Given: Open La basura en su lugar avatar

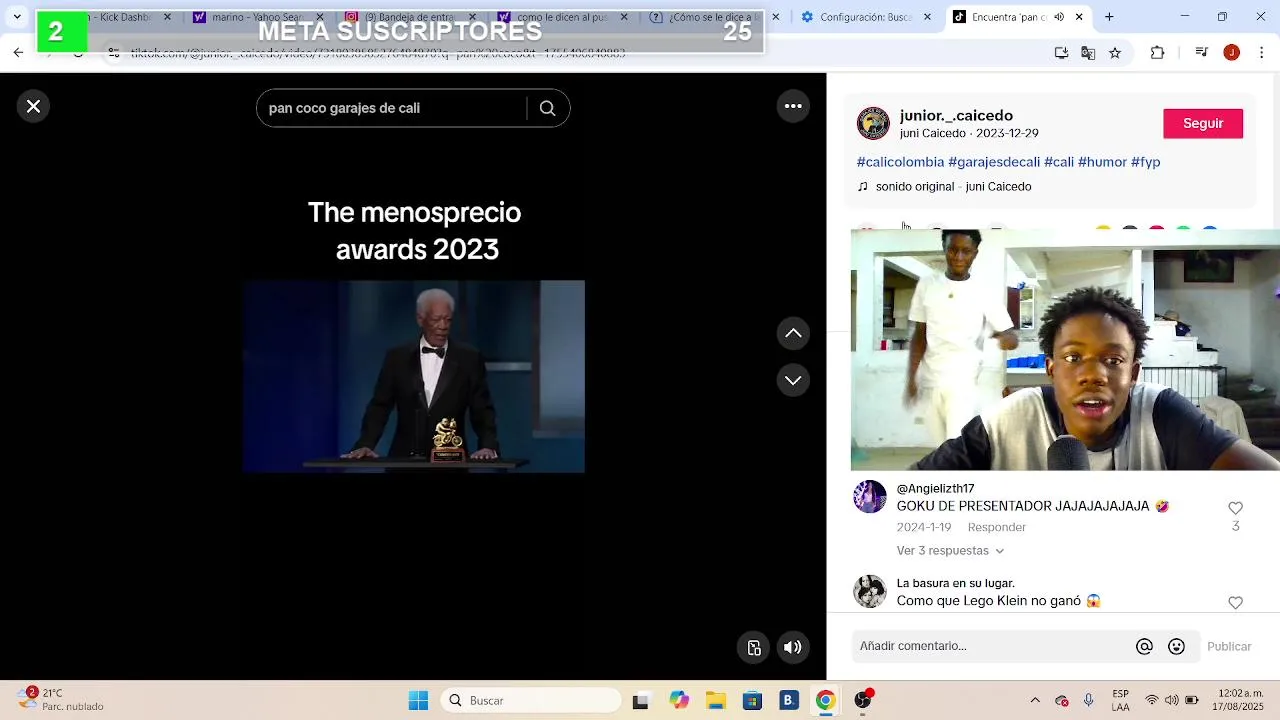Looking at the screenshot, I should tap(870, 591).
